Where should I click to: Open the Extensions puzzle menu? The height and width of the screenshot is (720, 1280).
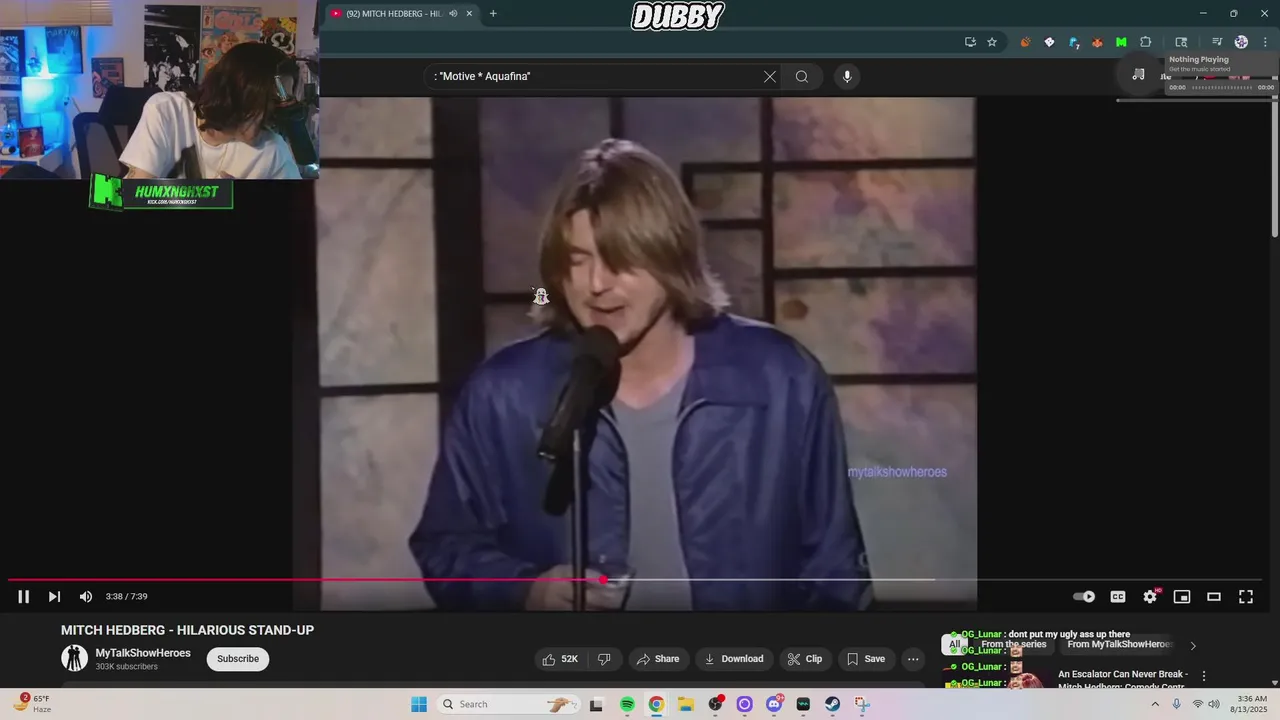click(1146, 42)
